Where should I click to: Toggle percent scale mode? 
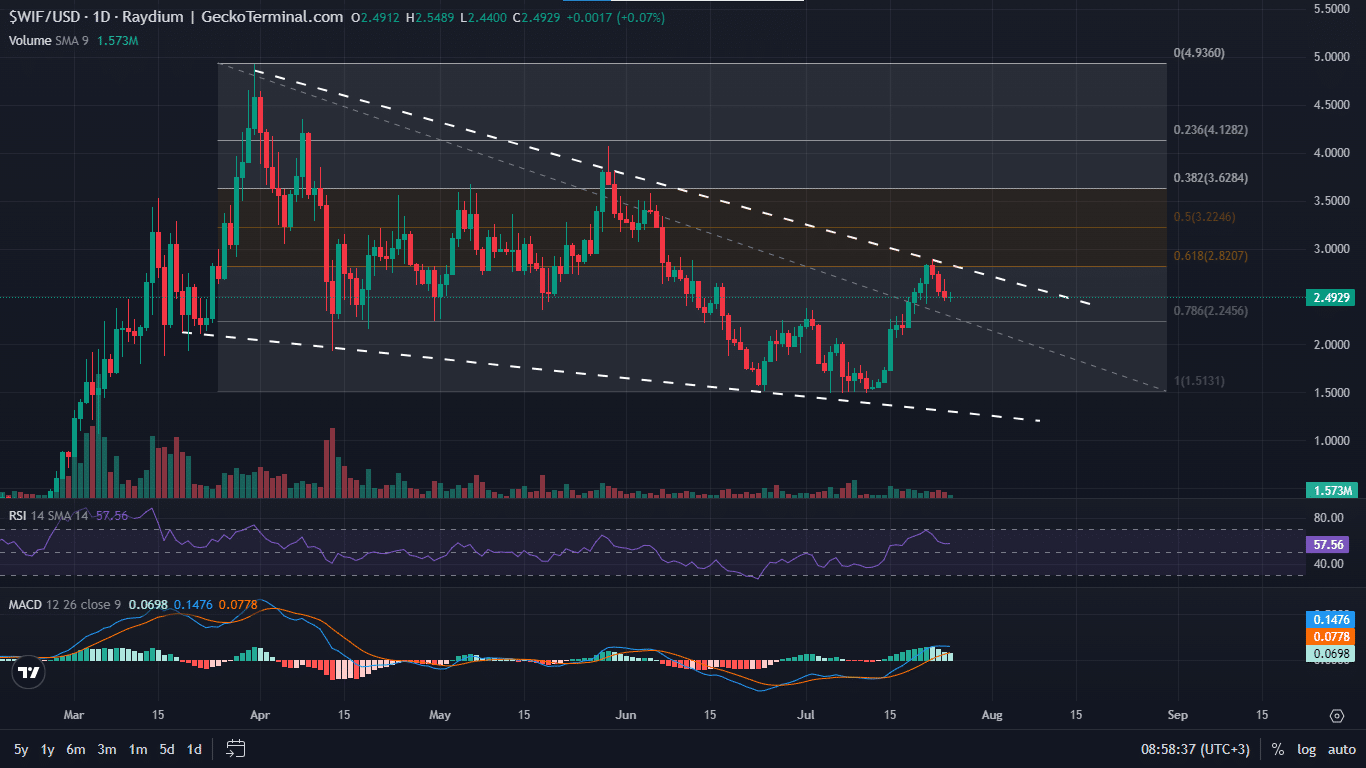point(1278,749)
